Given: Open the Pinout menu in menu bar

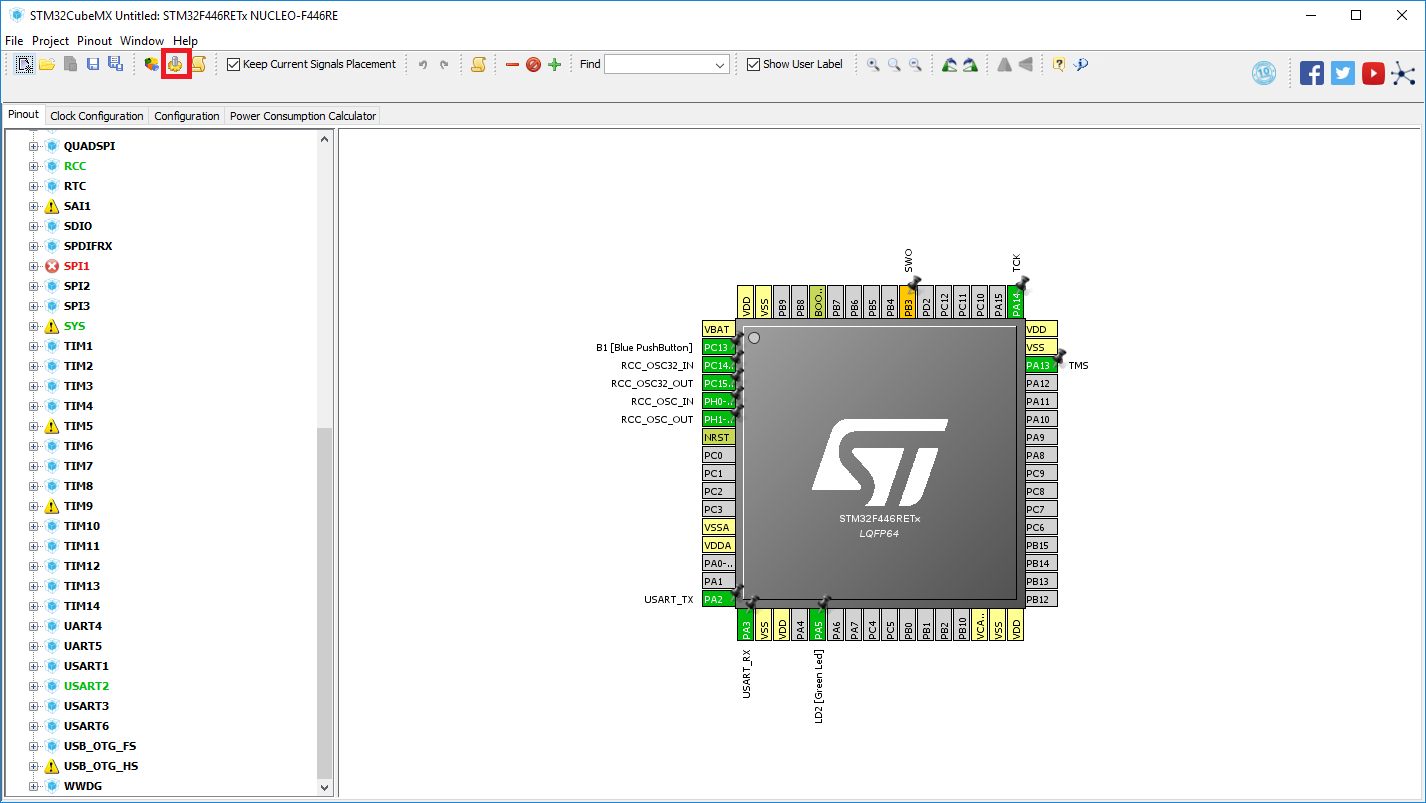Looking at the screenshot, I should tap(95, 41).
